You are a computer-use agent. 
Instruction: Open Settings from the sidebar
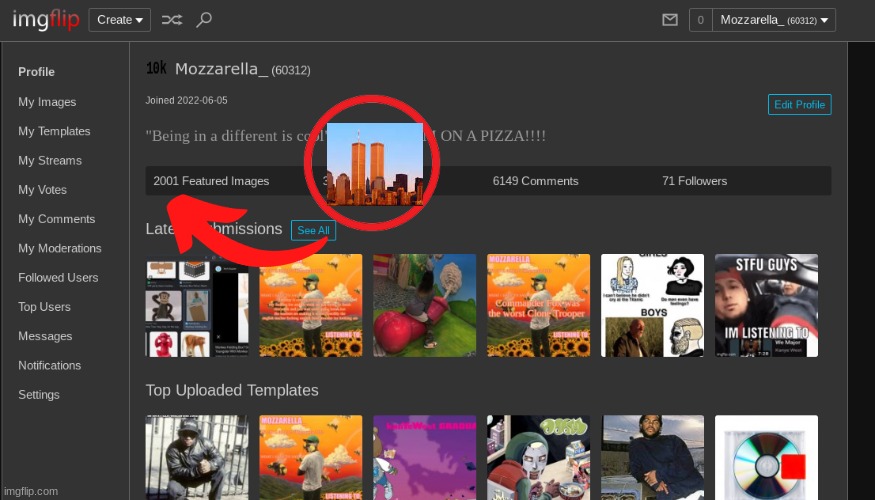39,395
